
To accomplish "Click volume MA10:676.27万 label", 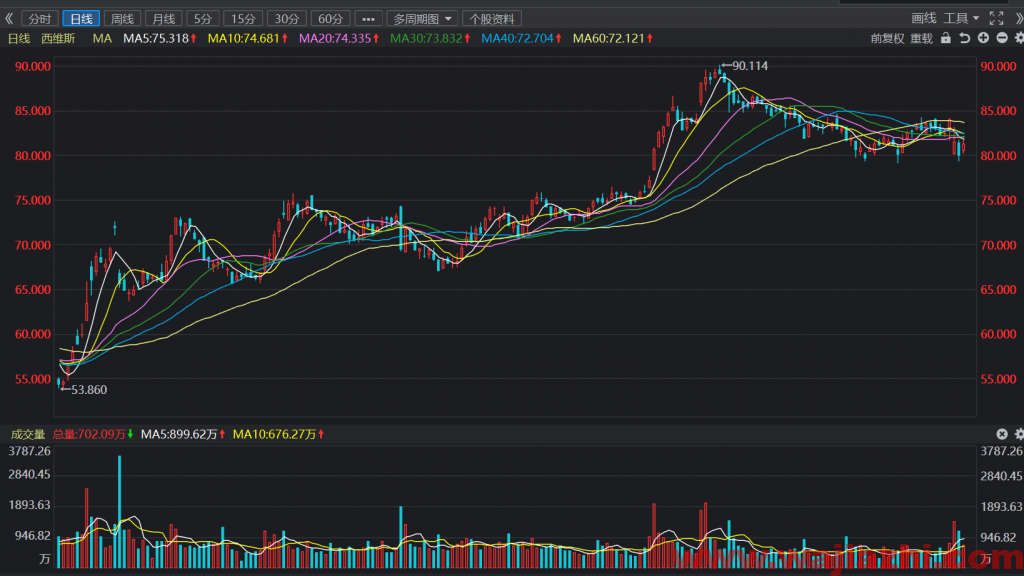I will tap(279, 434).
